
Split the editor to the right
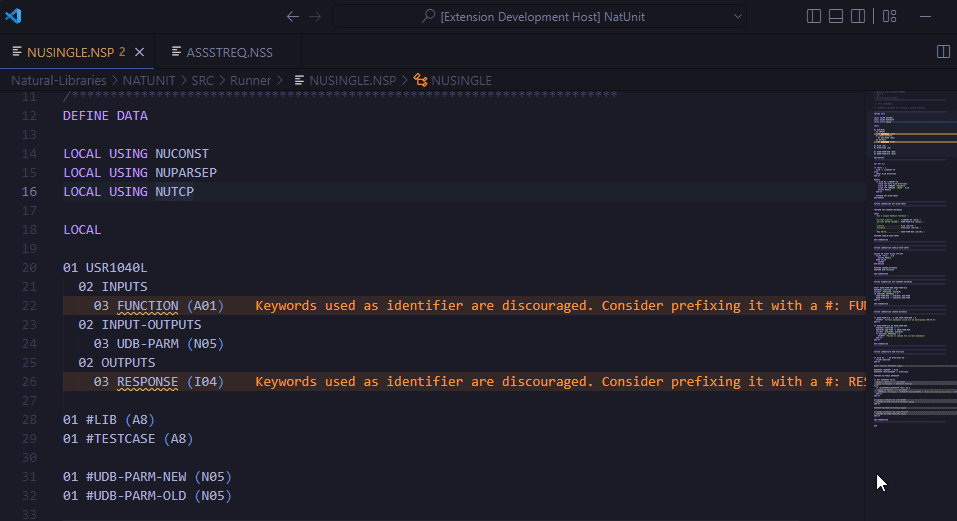(943, 51)
